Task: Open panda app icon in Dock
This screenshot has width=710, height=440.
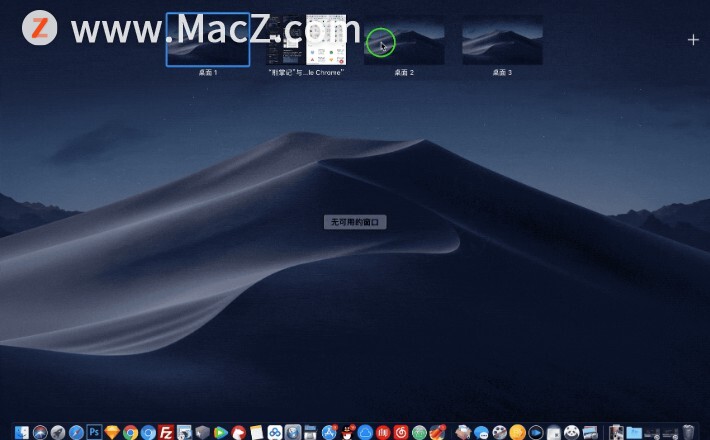Action: [x=572, y=432]
